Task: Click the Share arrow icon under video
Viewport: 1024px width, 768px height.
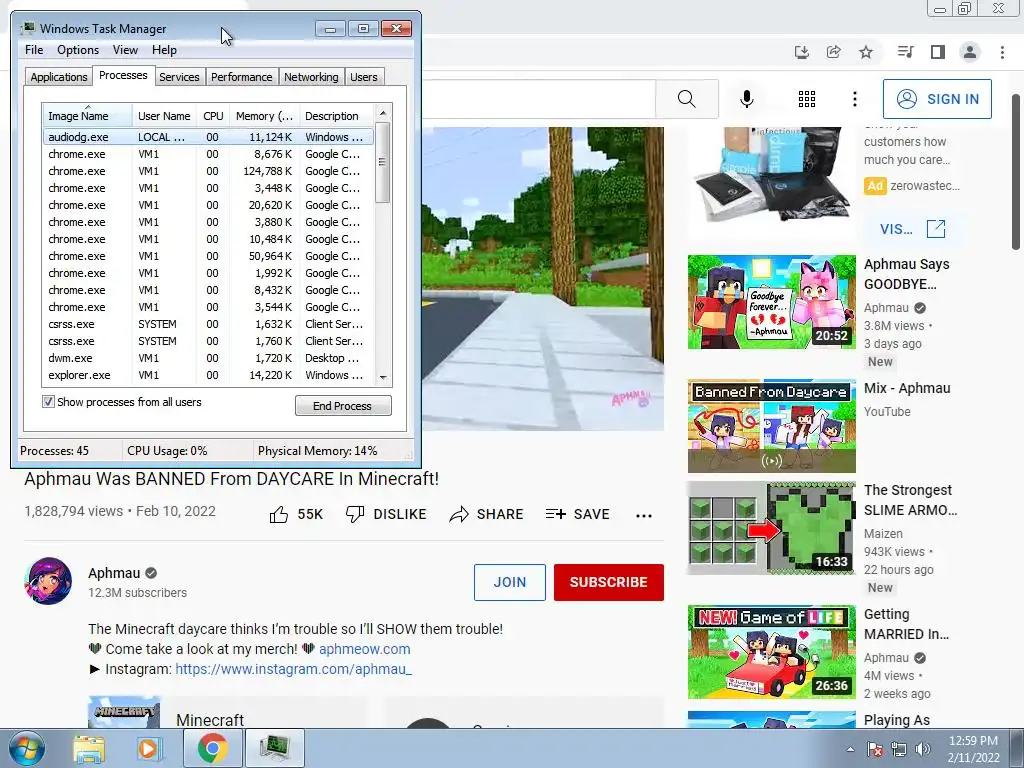Action: pyautogui.click(x=459, y=515)
